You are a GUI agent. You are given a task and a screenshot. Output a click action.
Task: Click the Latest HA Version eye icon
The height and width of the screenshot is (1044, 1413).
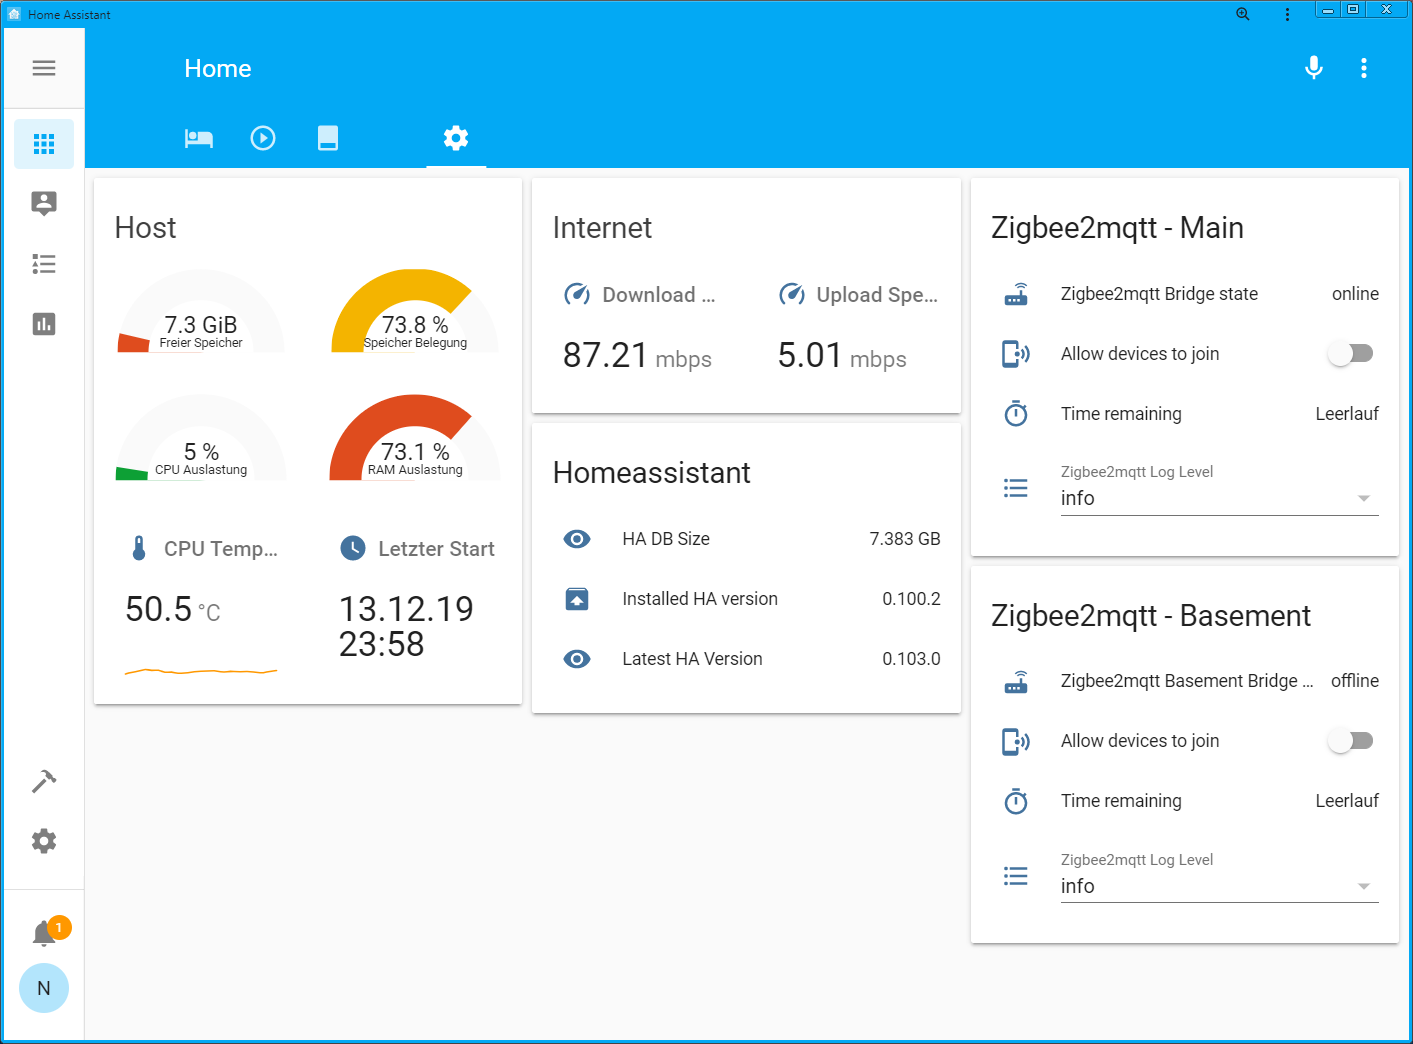point(577,659)
